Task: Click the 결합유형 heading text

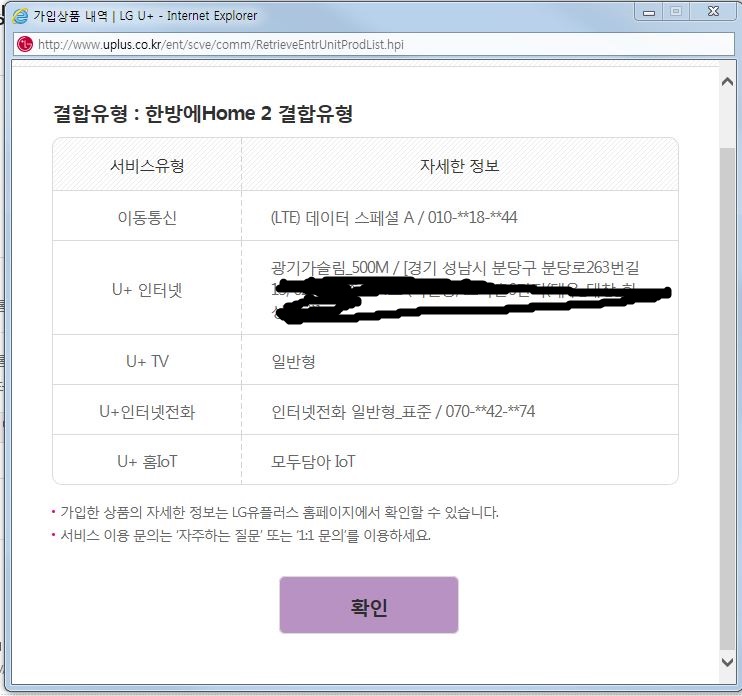Action: 203,114
